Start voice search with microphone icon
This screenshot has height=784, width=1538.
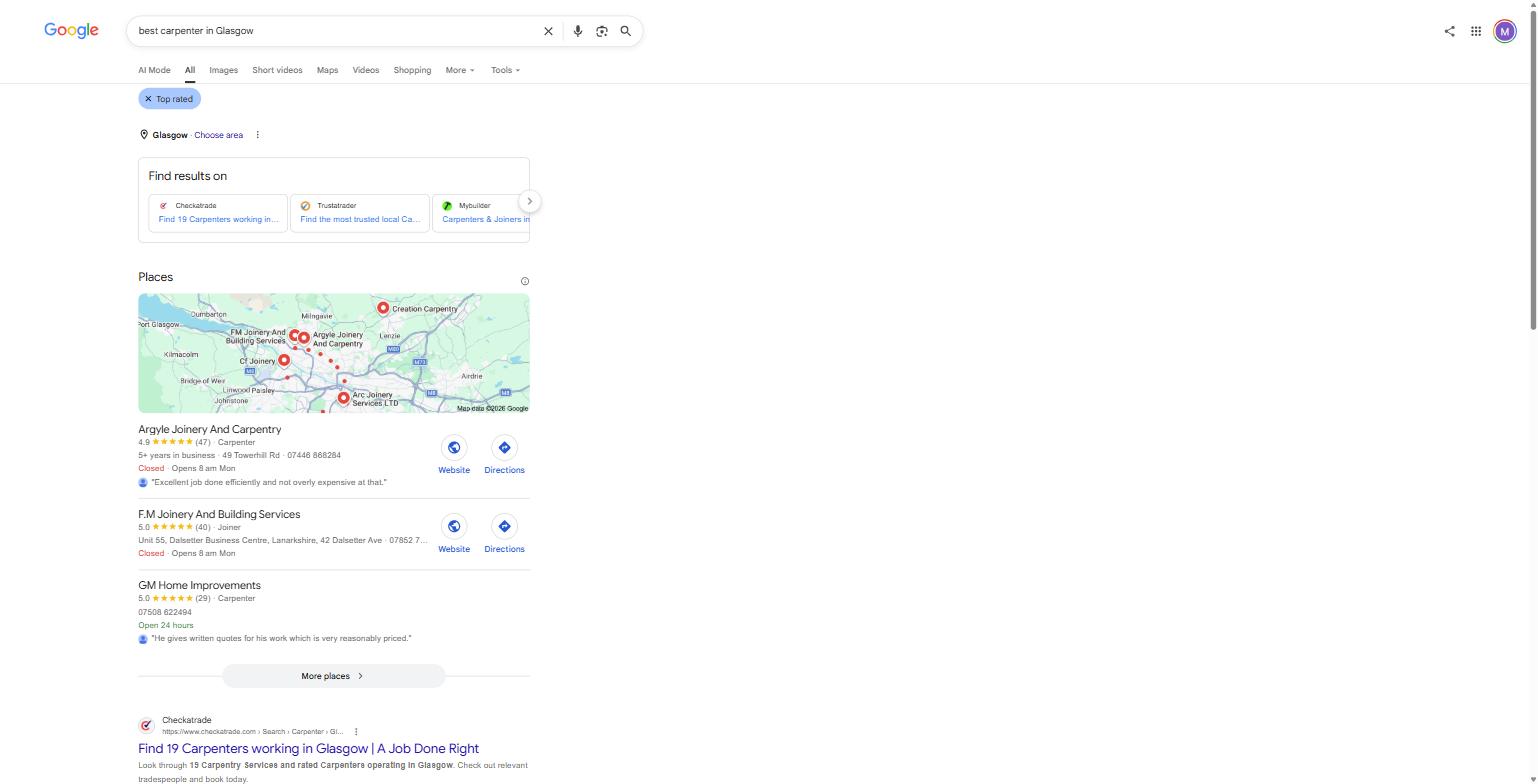(x=577, y=31)
